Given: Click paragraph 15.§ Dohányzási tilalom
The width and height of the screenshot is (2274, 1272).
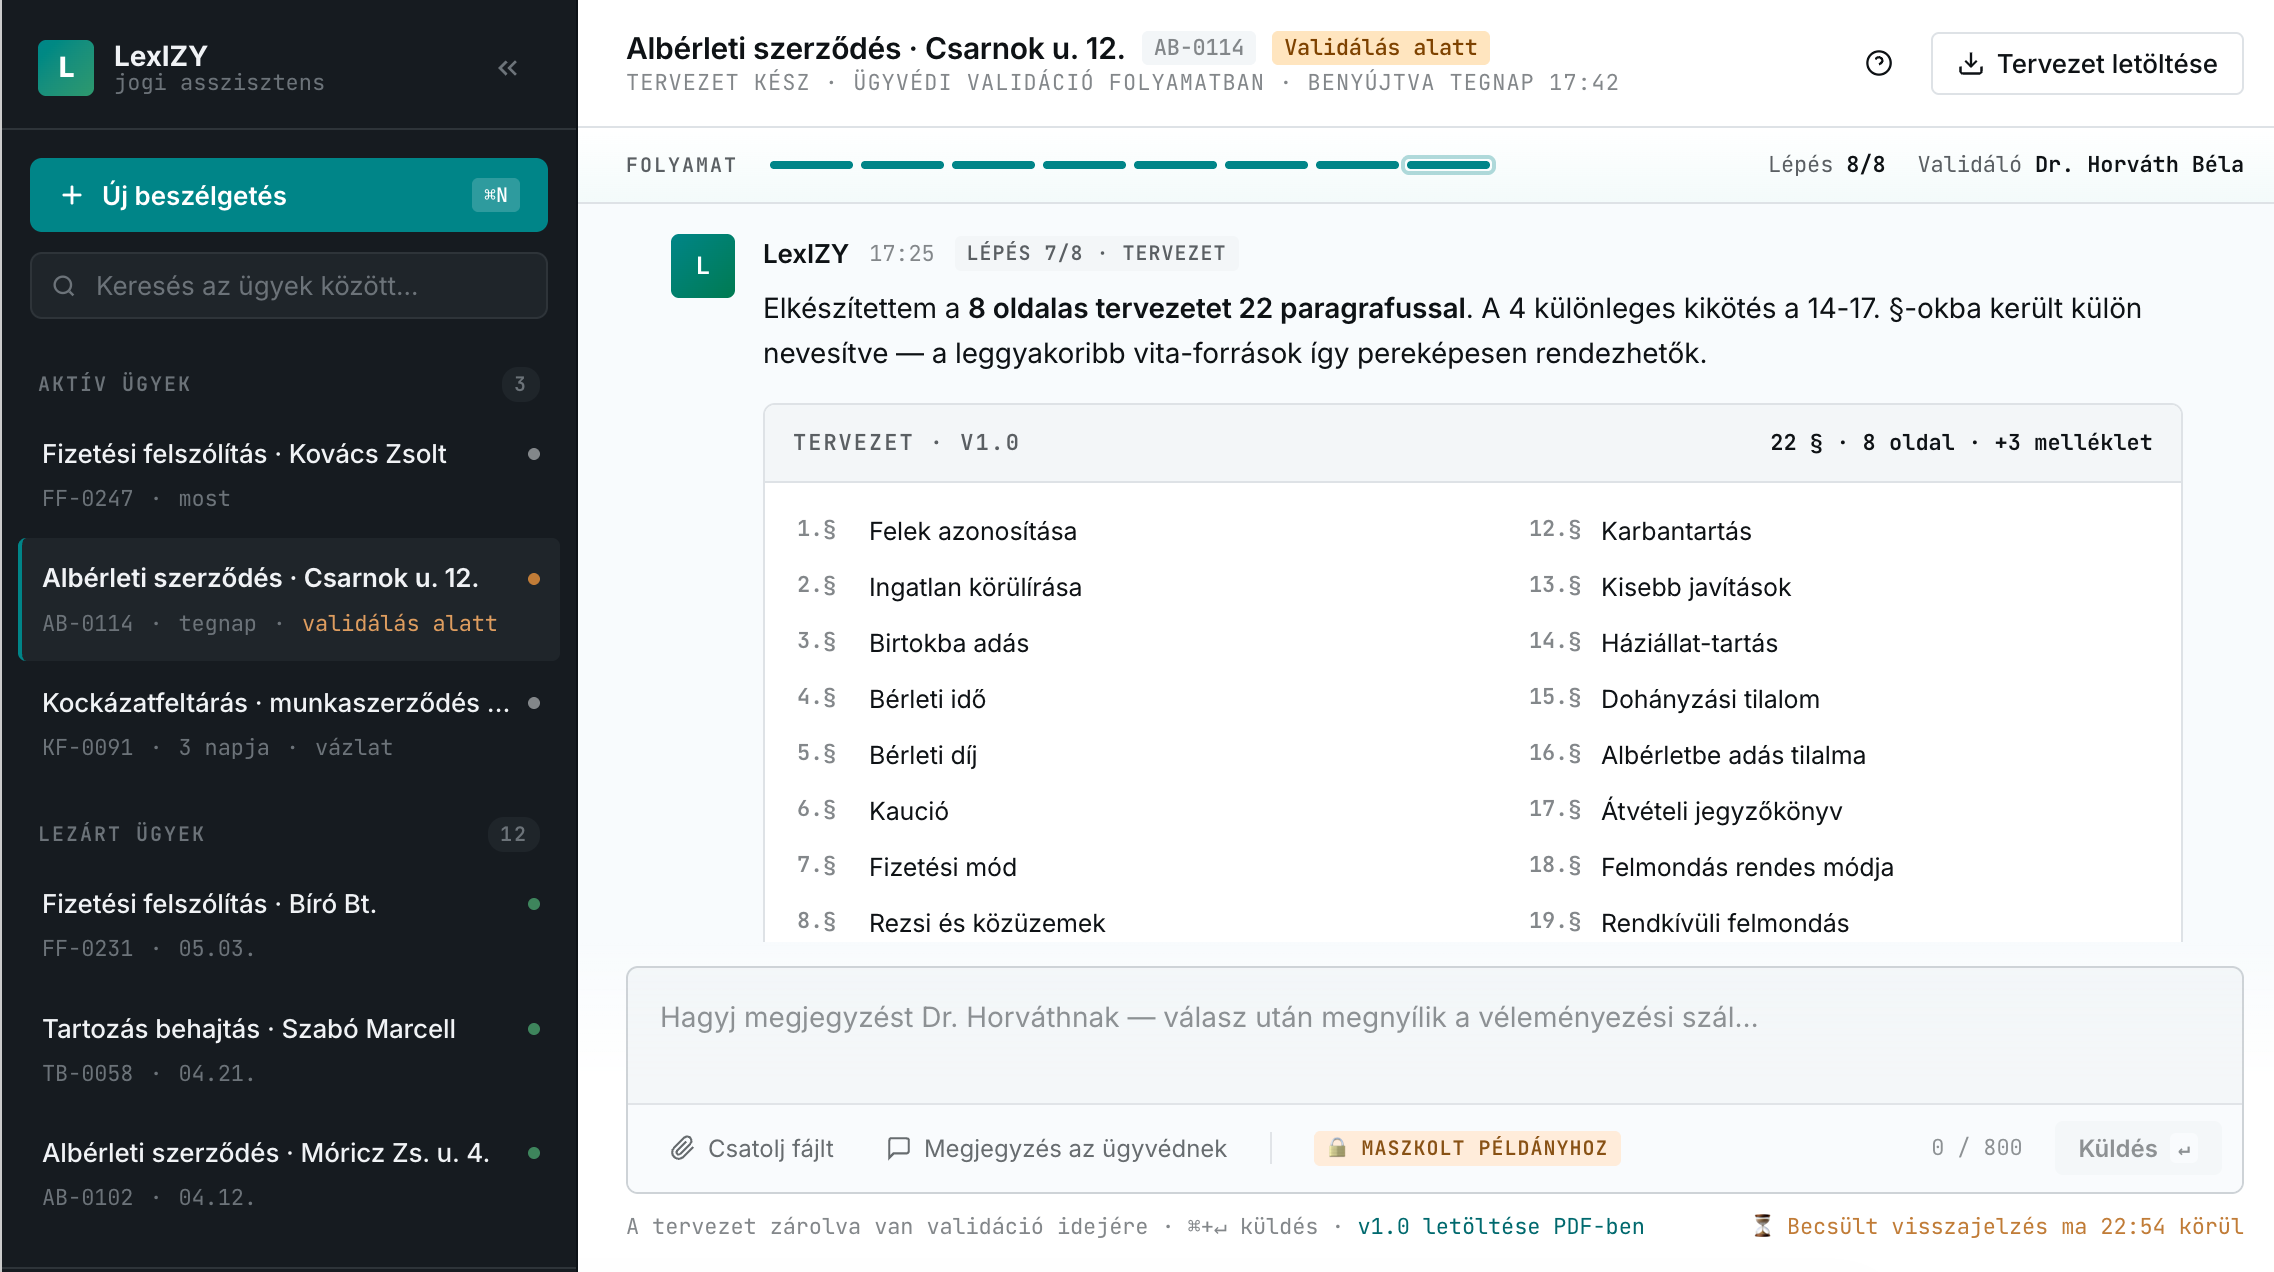Looking at the screenshot, I should [x=1674, y=699].
